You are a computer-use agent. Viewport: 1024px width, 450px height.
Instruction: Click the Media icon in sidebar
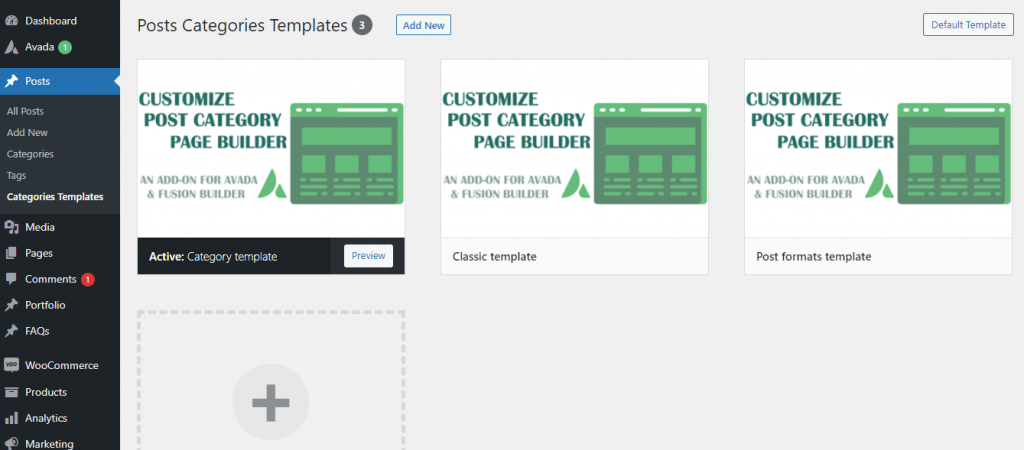(x=11, y=227)
